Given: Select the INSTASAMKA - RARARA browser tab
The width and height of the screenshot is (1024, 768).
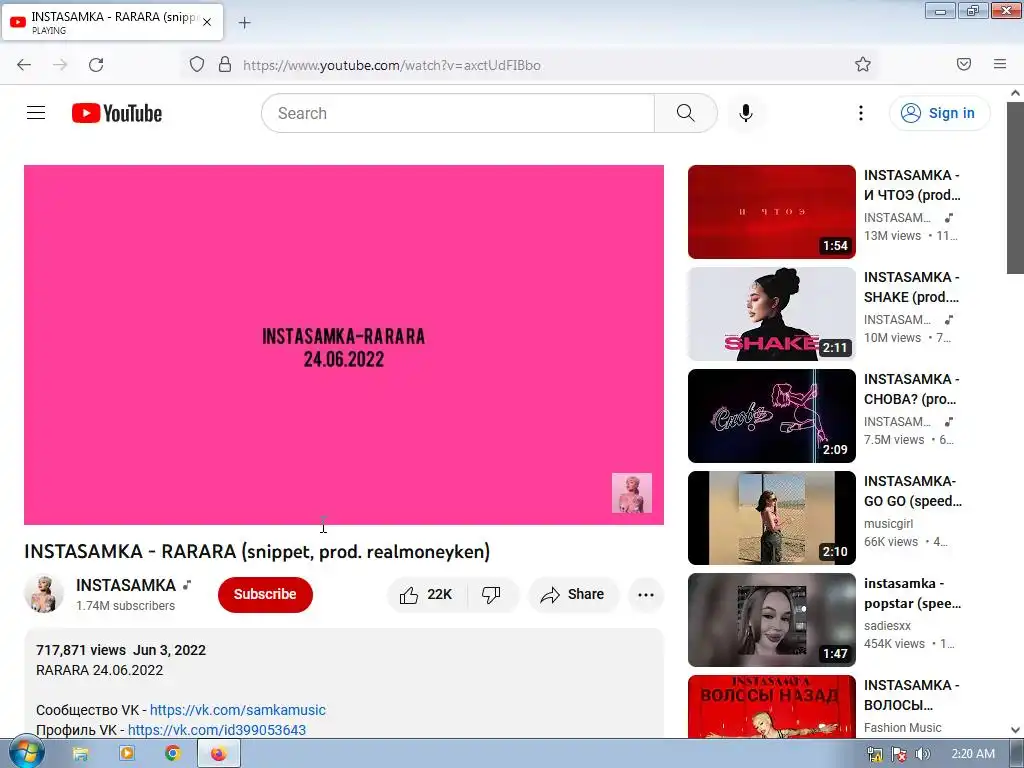Looking at the screenshot, I should pos(112,22).
